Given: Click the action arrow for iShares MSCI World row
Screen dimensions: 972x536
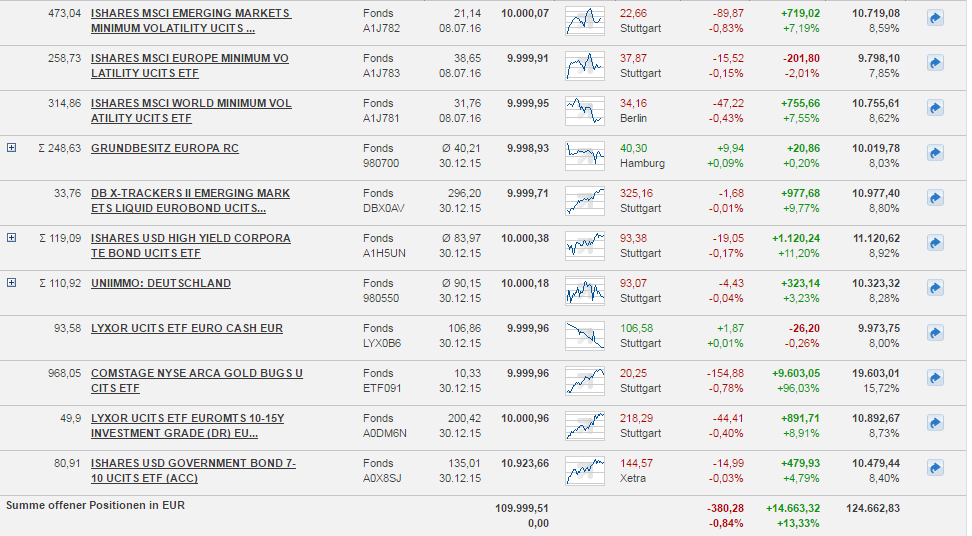Looking at the screenshot, I should click(x=935, y=109).
